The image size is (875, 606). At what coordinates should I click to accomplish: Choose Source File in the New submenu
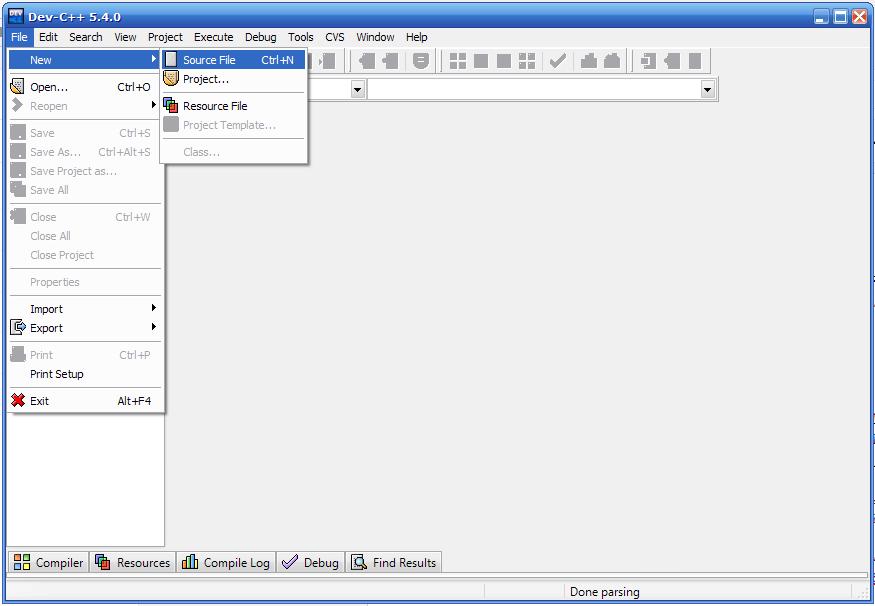click(233, 60)
